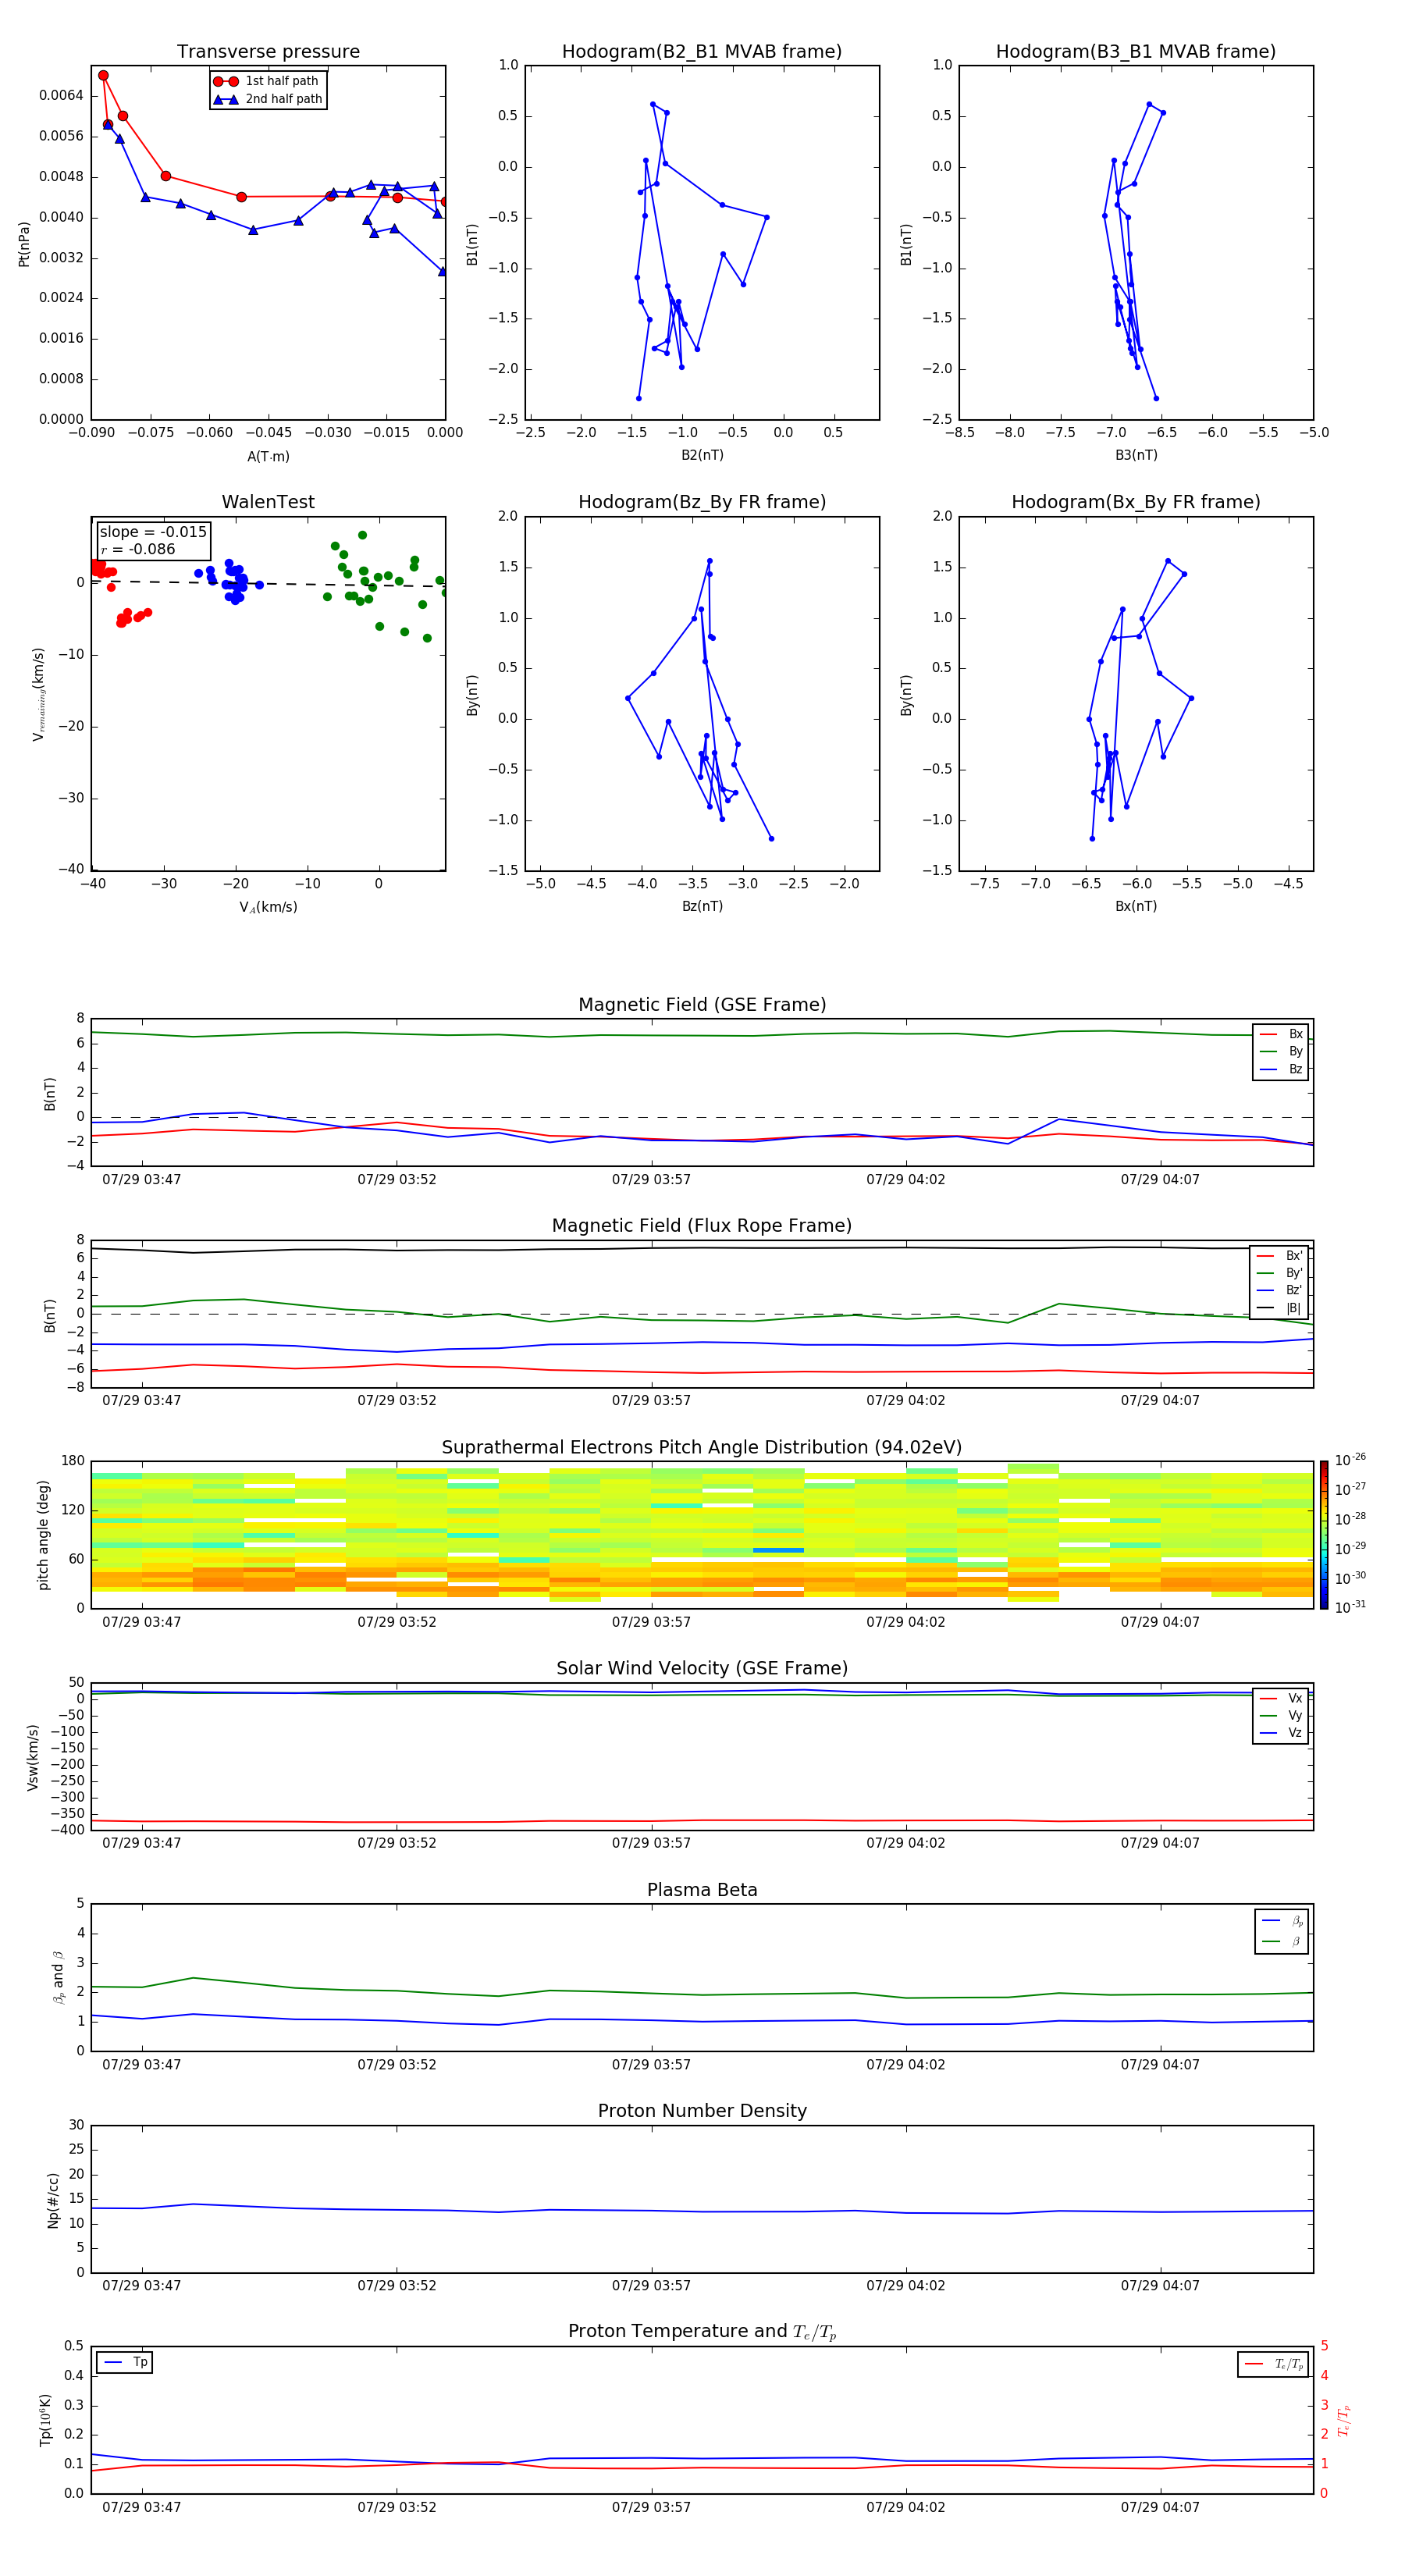Select "Bz" in the GSE magnetic field legend
Image resolution: width=1405 pixels, height=2576 pixels.
(1281, 1069)
